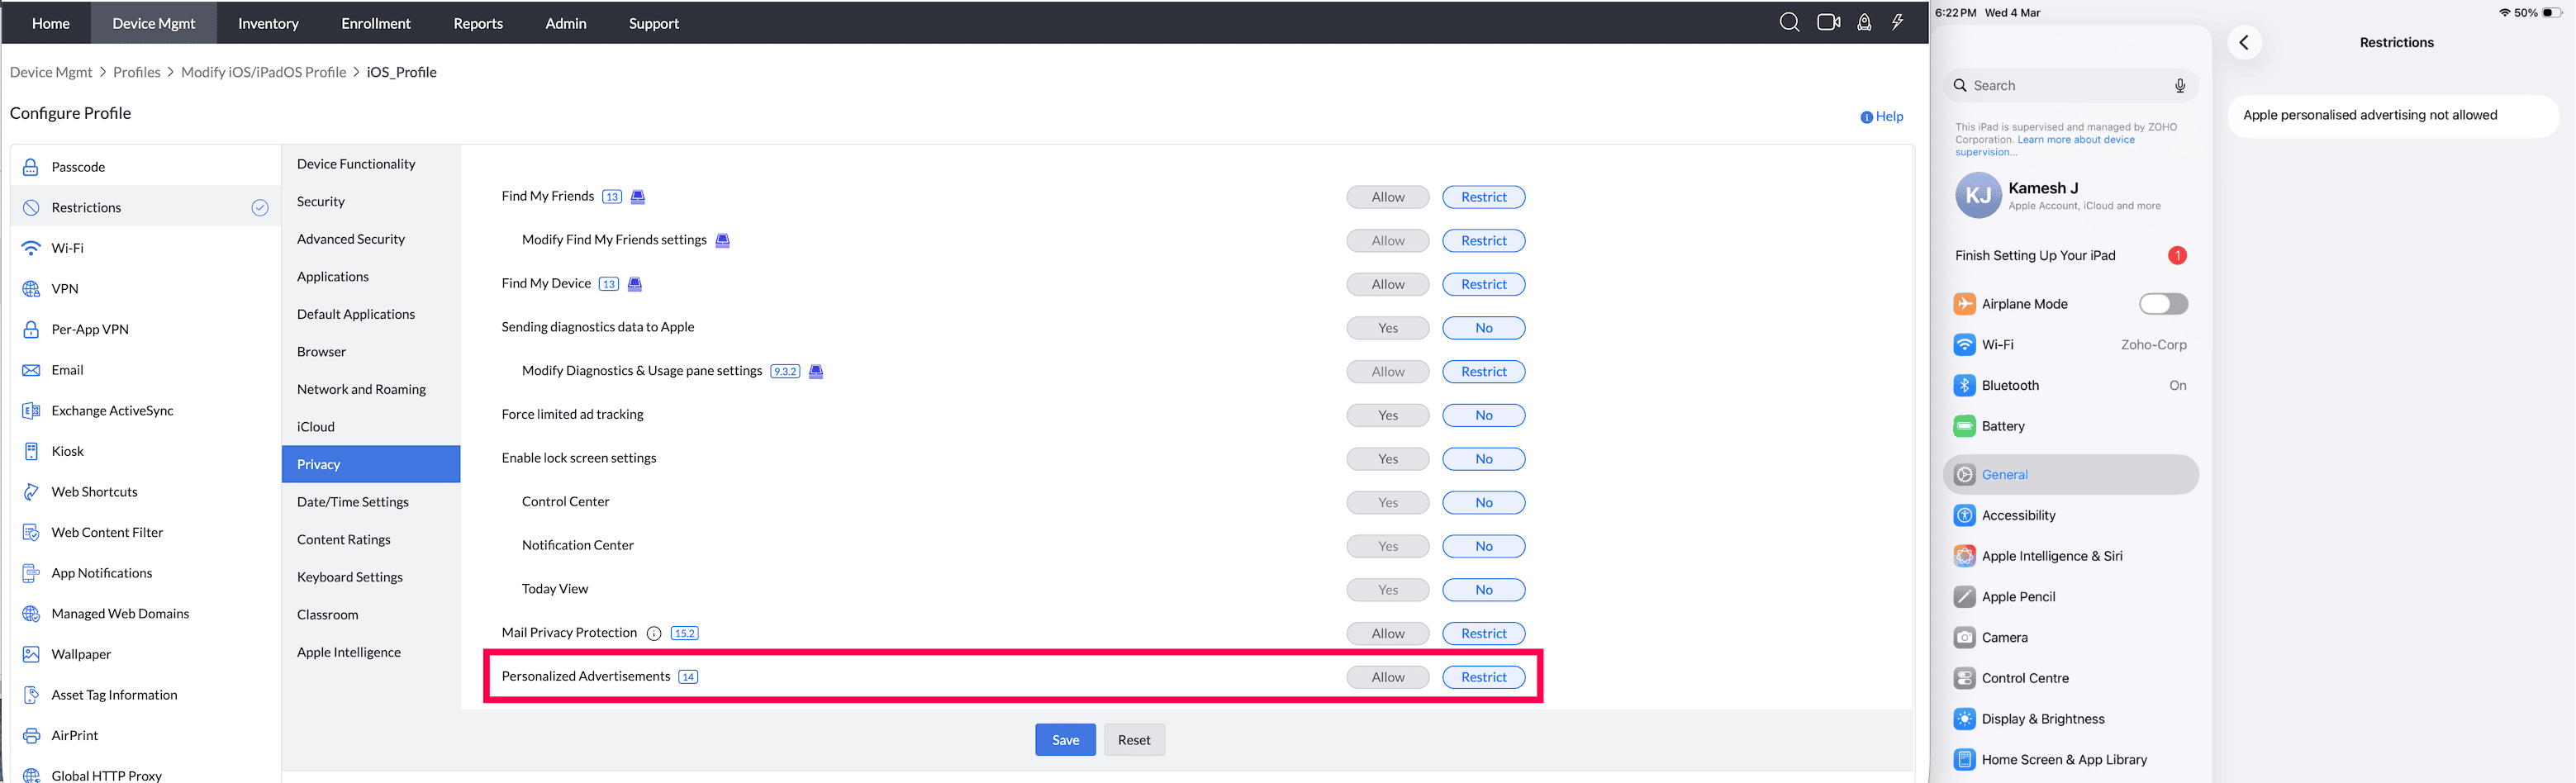Screen dimensions: 2576x783
Task: Tap the Camera icon in iPad settings
Action: coord(1964,637)
